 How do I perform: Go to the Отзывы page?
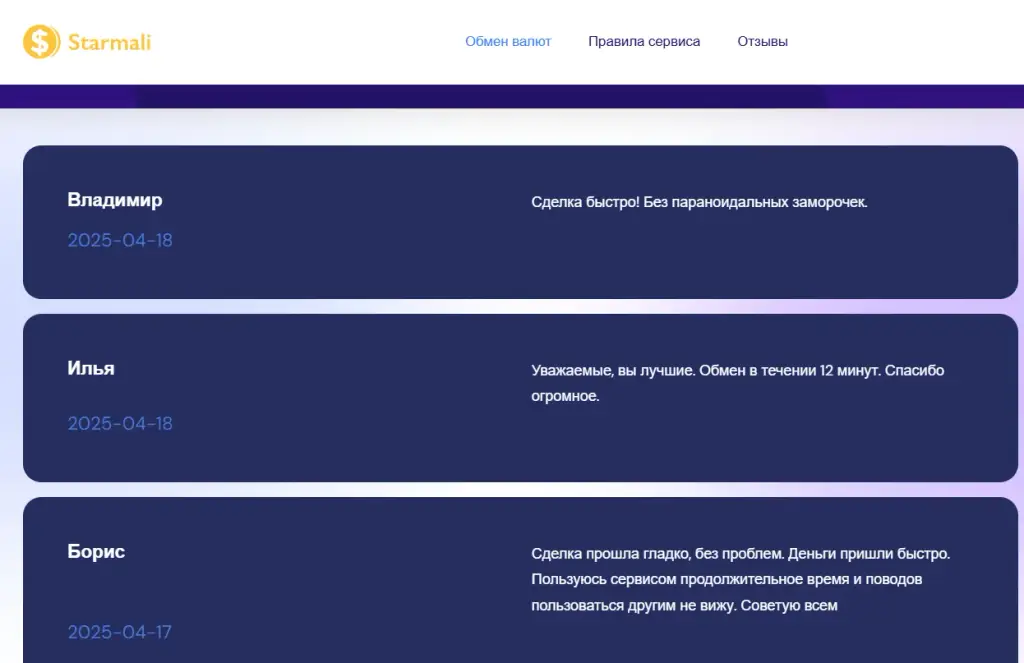point(762,41)
